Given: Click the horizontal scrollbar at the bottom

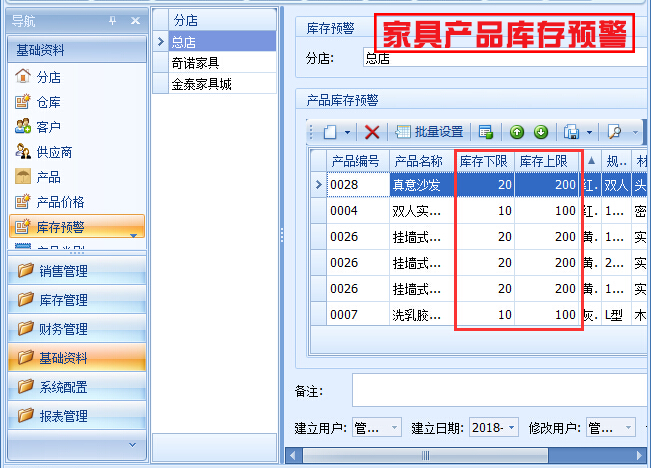Looking at the screenshot, I should click(470, 456).
